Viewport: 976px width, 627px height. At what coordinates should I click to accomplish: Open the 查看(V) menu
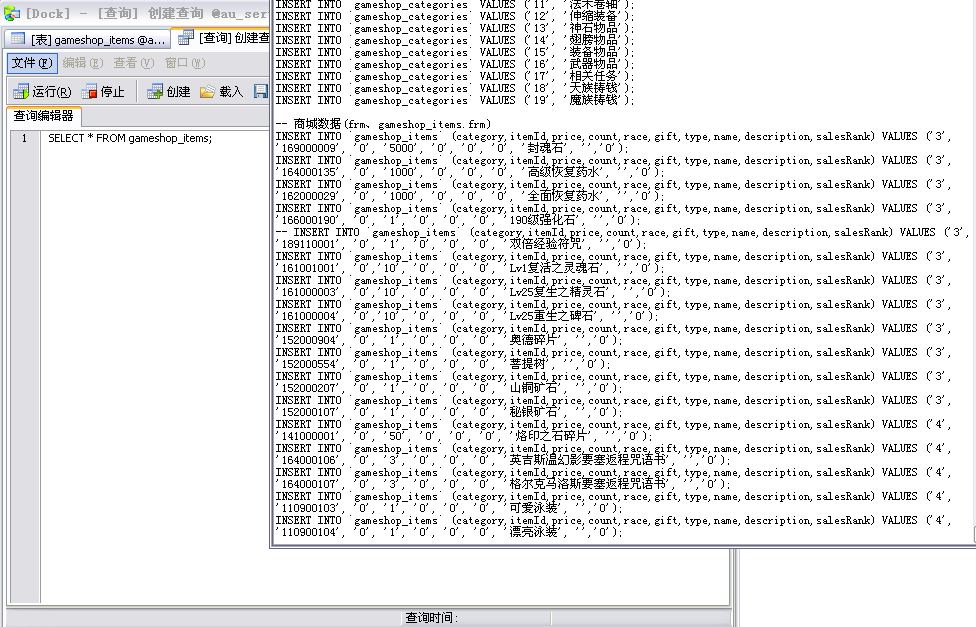click(x=133, y=63)
